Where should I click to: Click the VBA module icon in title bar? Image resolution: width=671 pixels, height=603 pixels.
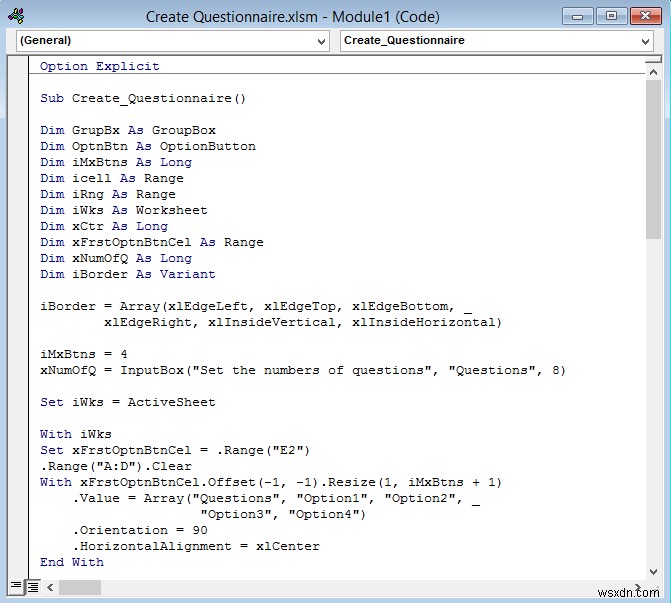coord(16,16)
